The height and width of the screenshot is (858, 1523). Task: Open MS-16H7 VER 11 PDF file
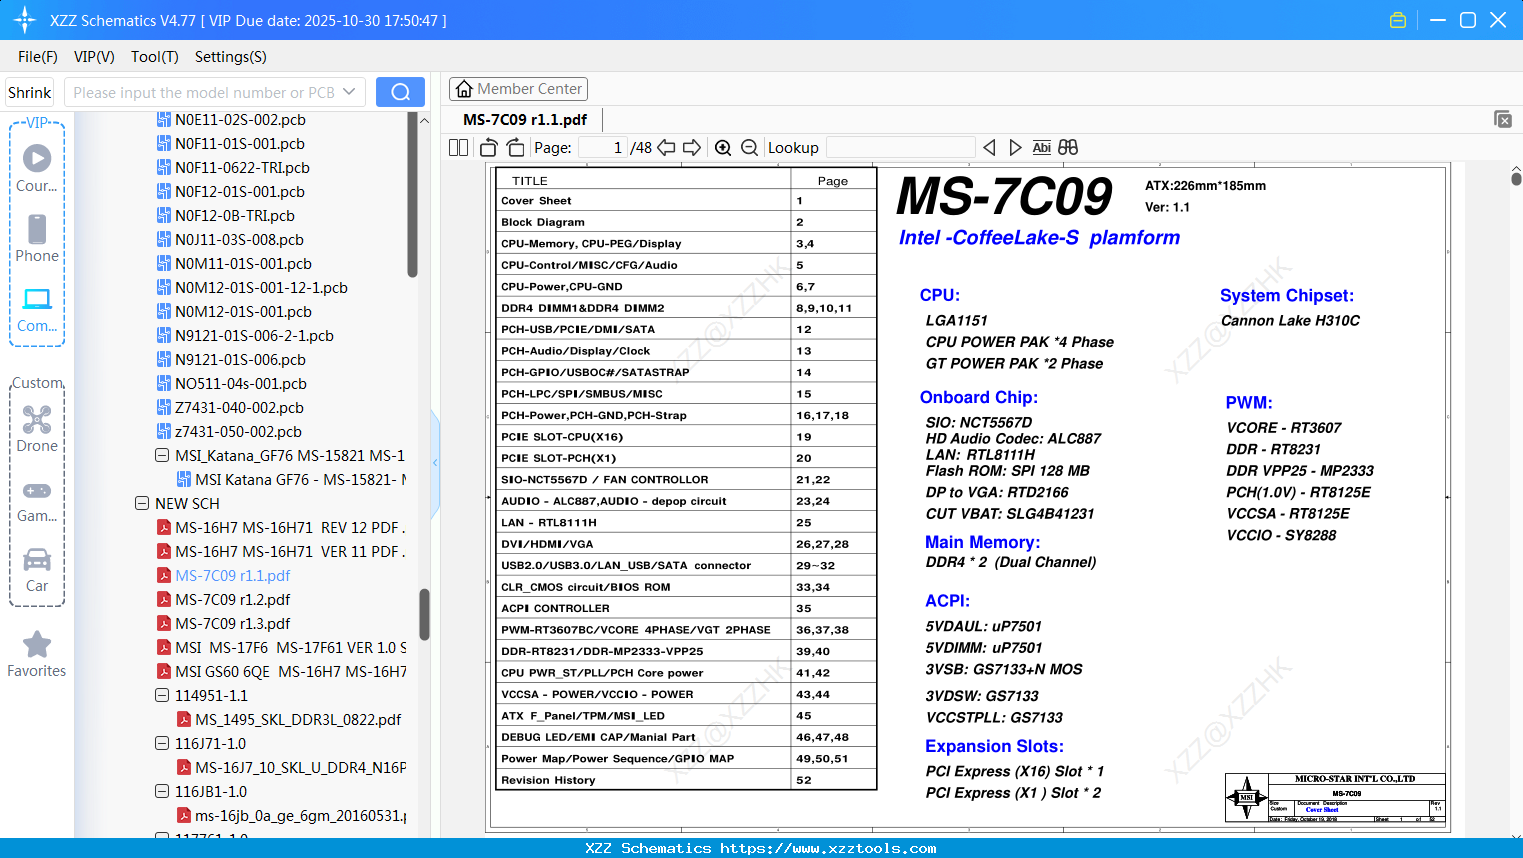281,552
